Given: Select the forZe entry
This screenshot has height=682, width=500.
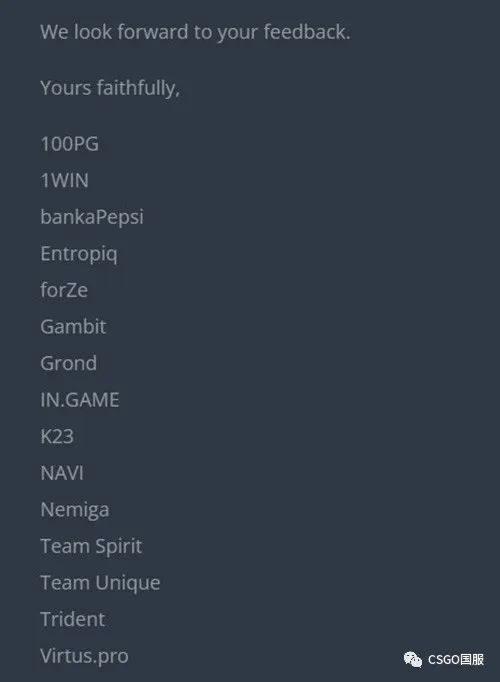Looking at the screenshot, I should [x=64, y=290].
